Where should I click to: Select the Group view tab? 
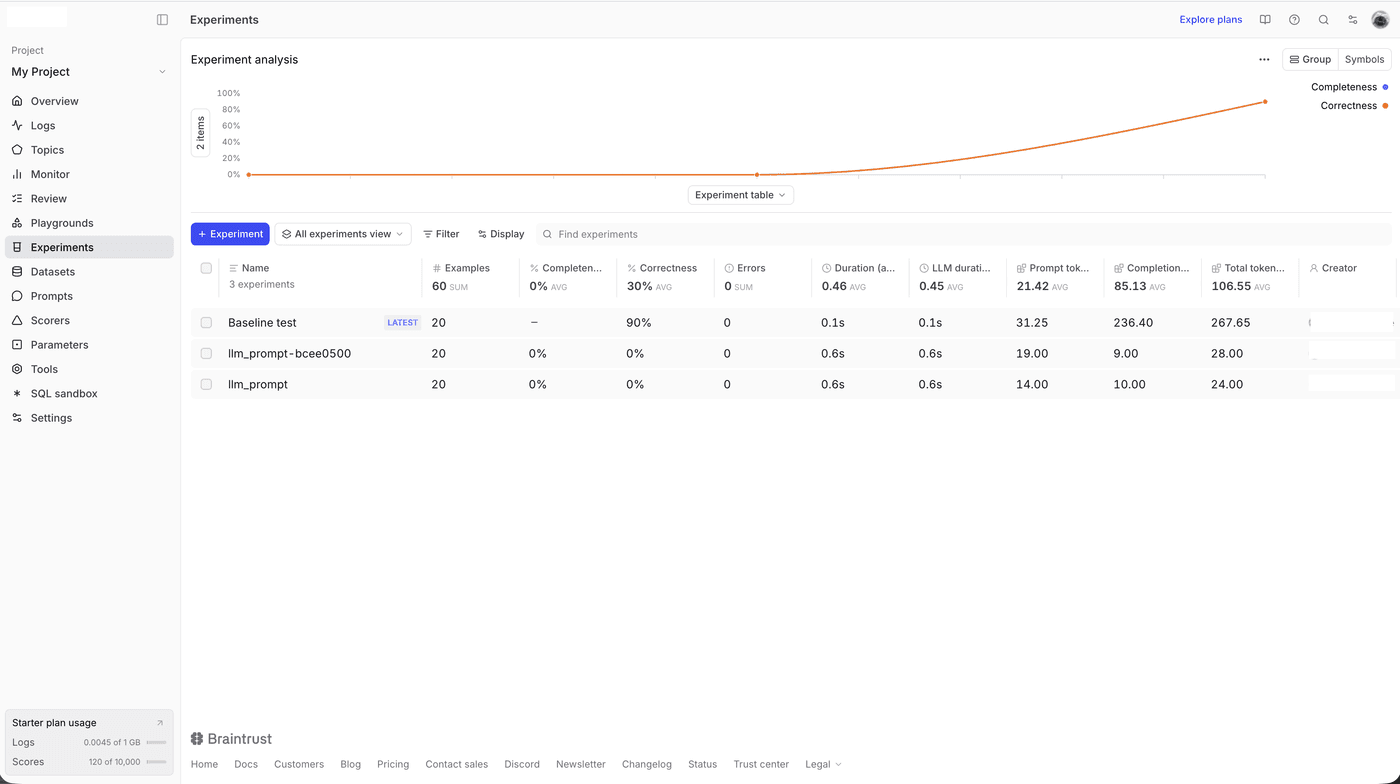pos(1310,59)
